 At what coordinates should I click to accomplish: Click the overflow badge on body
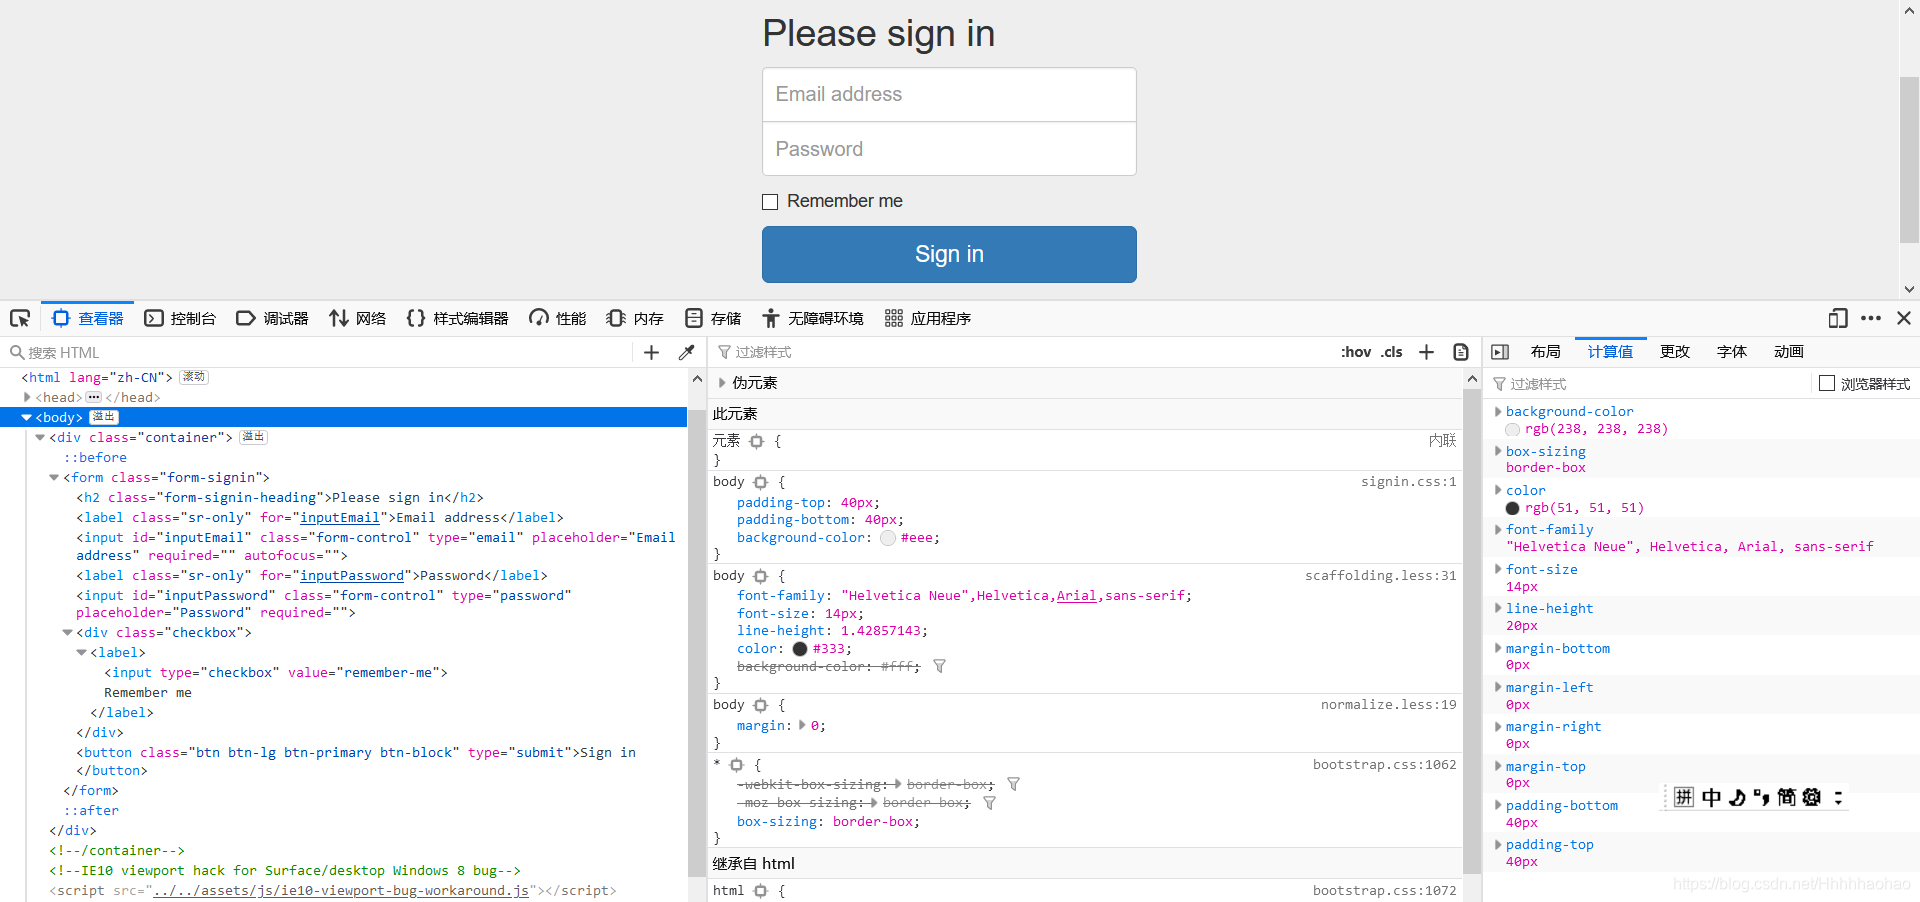[104, 417]
